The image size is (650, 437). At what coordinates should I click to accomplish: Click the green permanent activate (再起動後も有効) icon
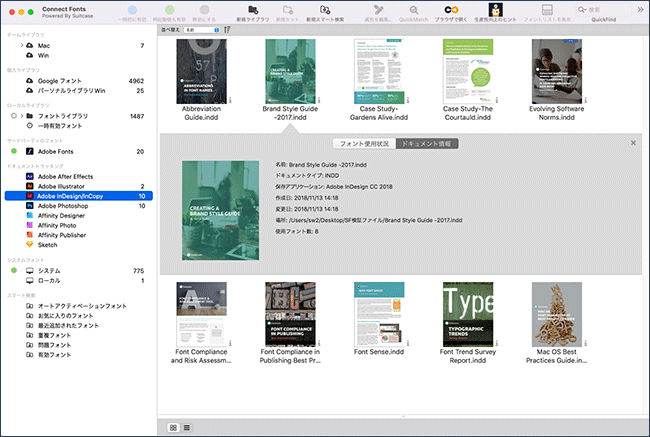(170, 10)
